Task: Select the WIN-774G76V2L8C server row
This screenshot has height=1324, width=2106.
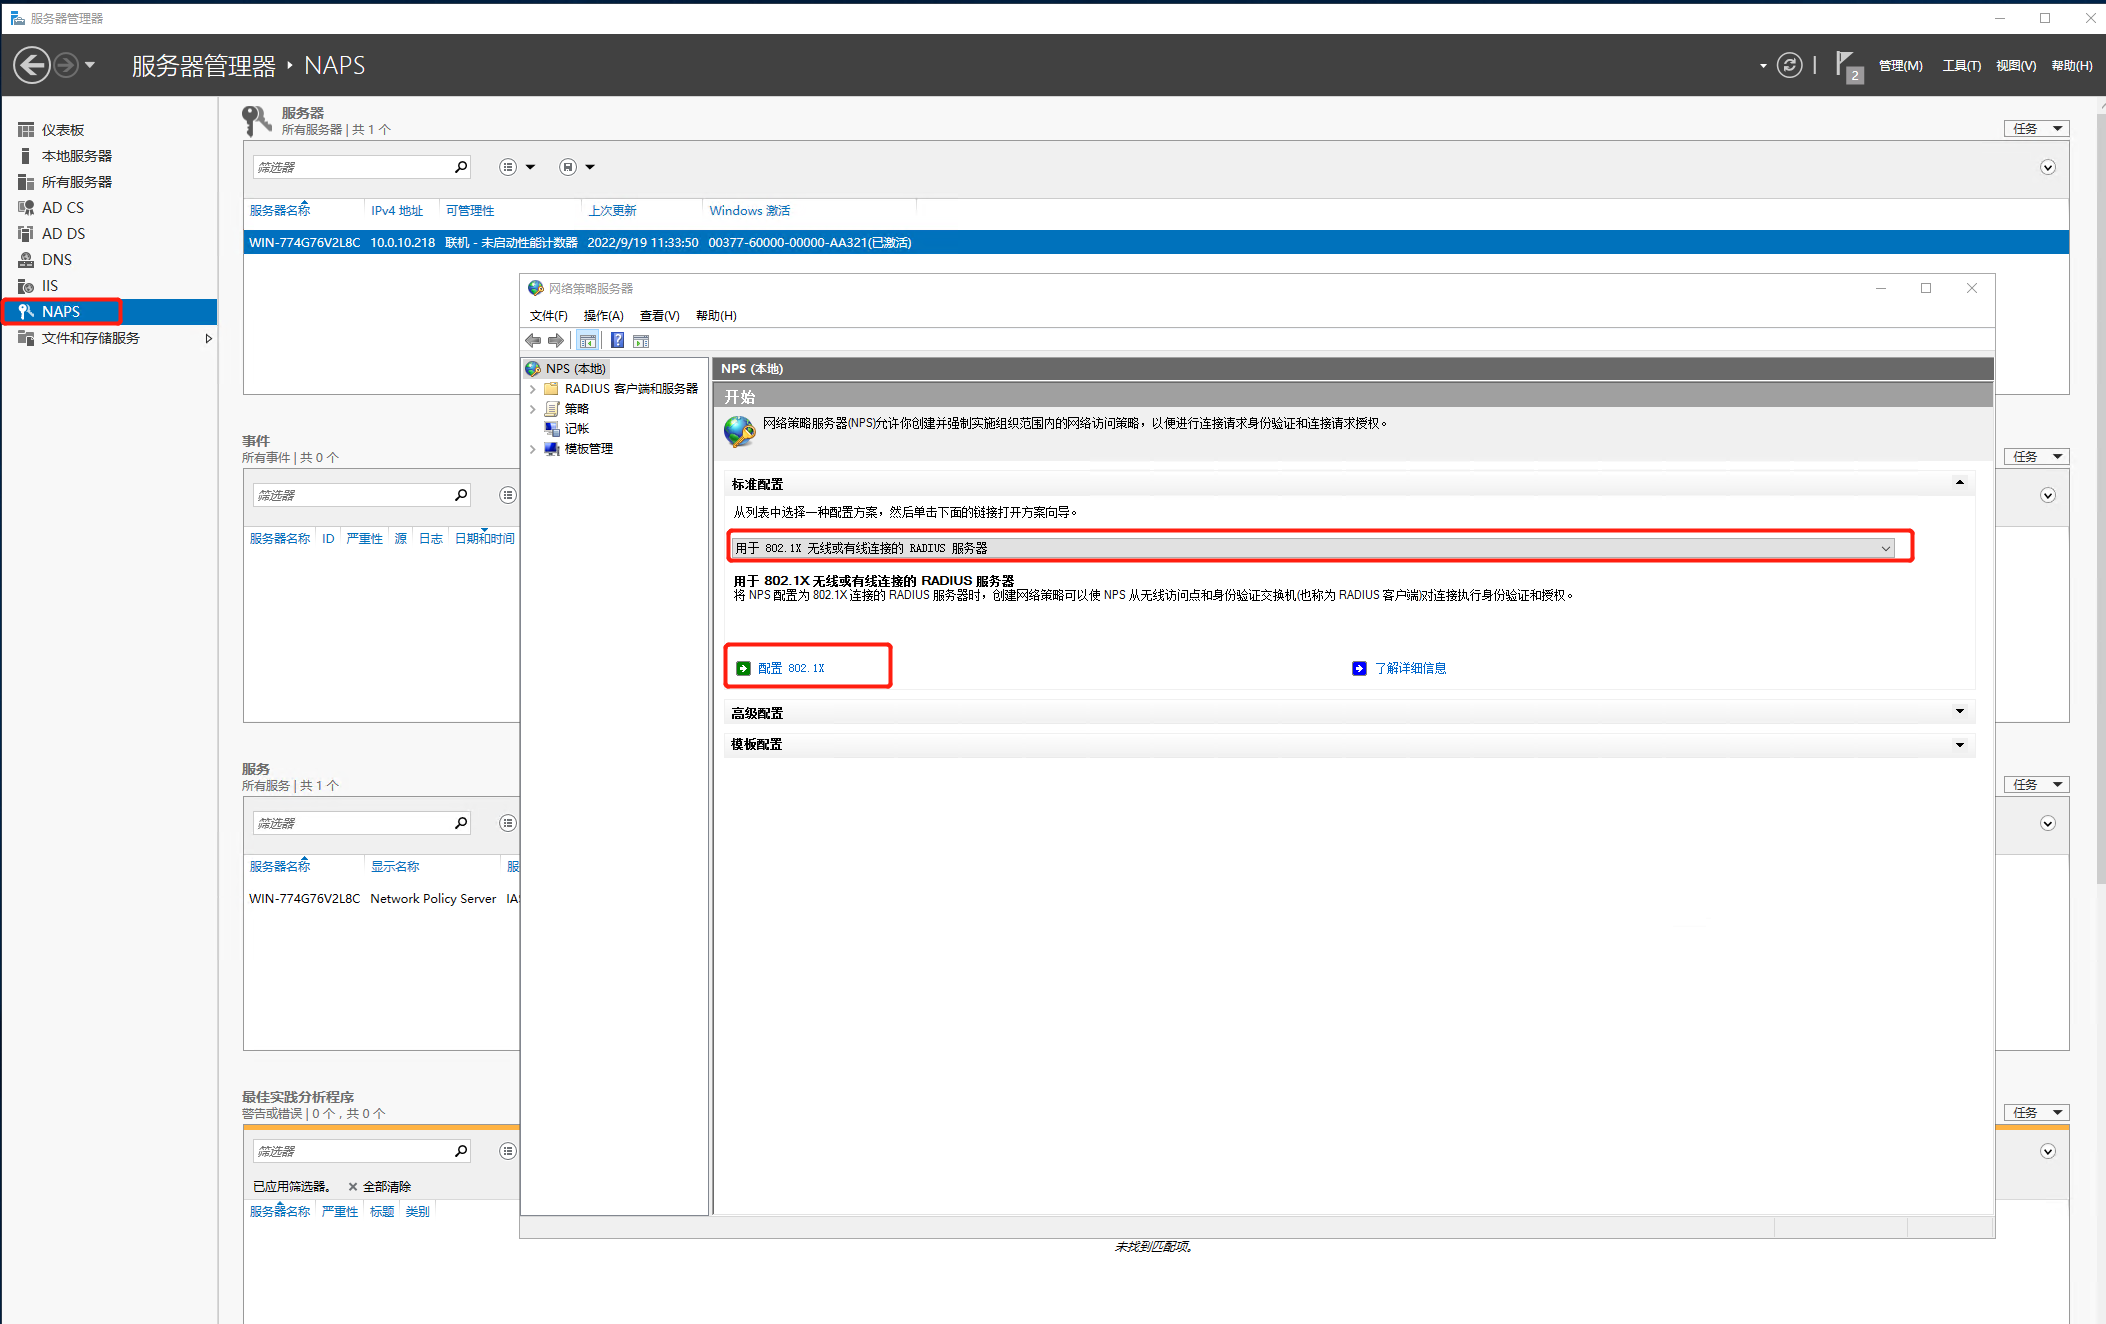Action: click(1156, 242)
